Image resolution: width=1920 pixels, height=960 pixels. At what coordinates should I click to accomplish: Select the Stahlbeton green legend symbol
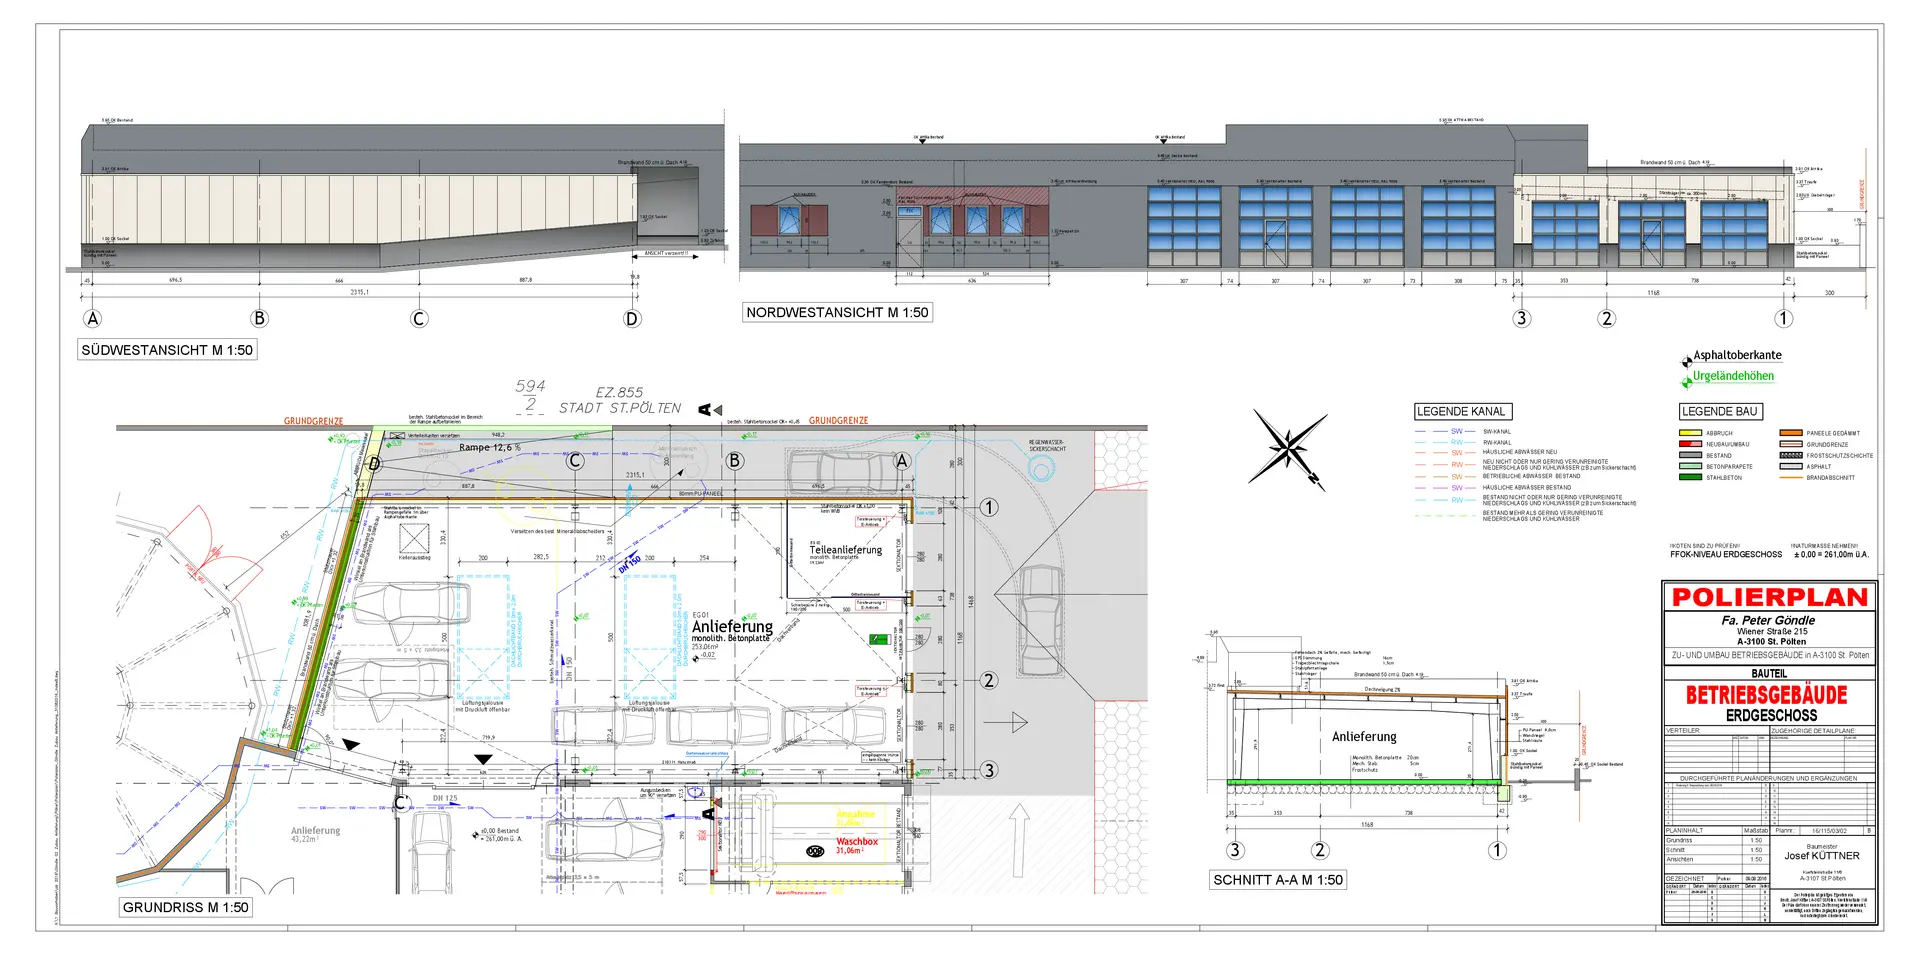point(1690,478)
